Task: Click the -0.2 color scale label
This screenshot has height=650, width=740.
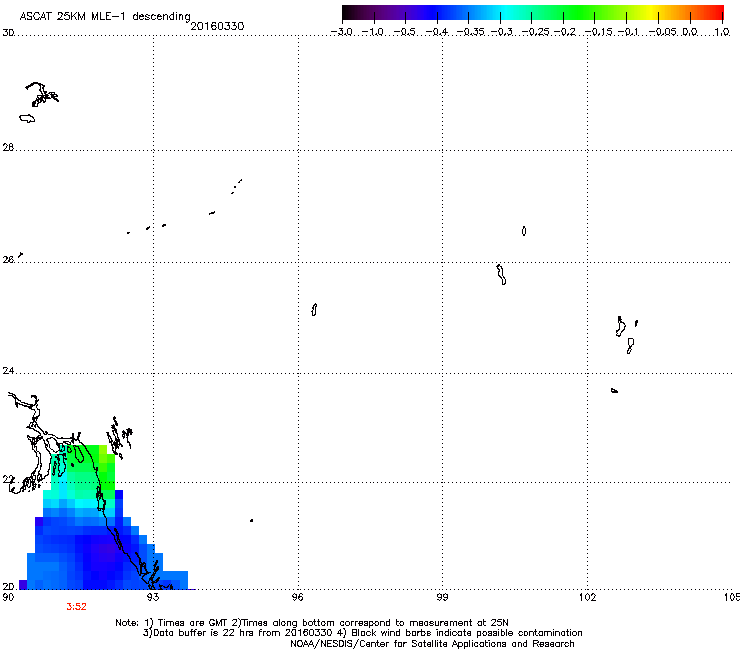Action: tap(565, 32)
